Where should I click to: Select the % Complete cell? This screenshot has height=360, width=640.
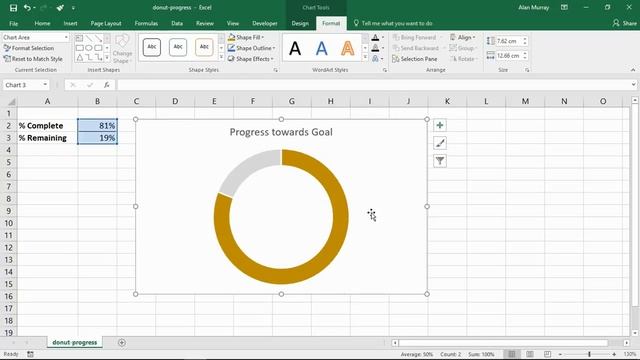click(x=47, y=126)
